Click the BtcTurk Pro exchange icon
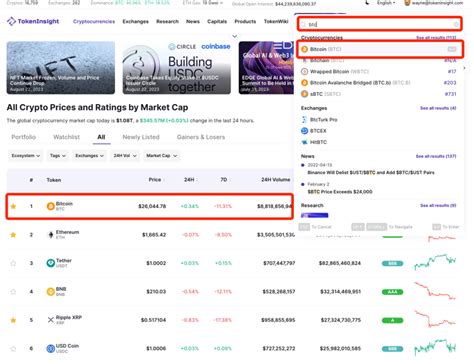This screenshot has height=364, width=474. coord(304,119)
